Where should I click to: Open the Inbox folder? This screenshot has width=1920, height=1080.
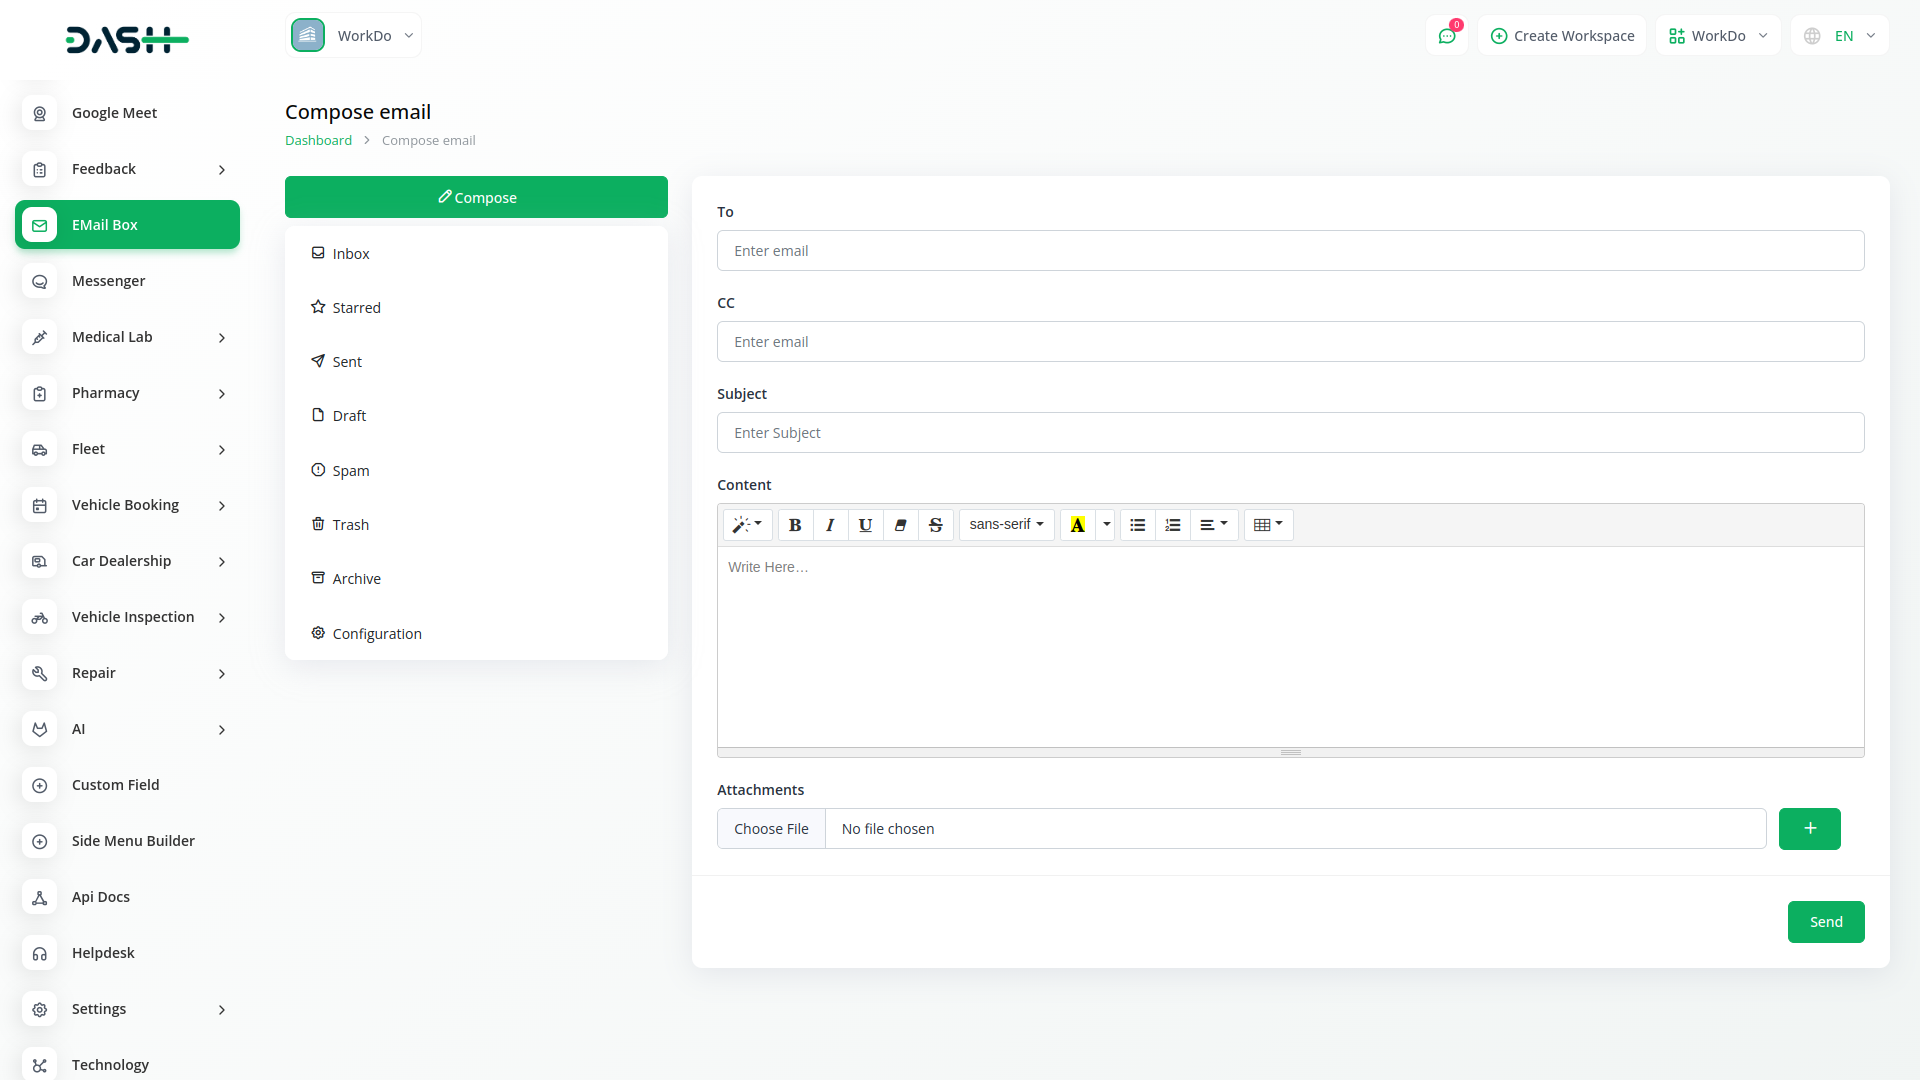(x=476, y=254)
